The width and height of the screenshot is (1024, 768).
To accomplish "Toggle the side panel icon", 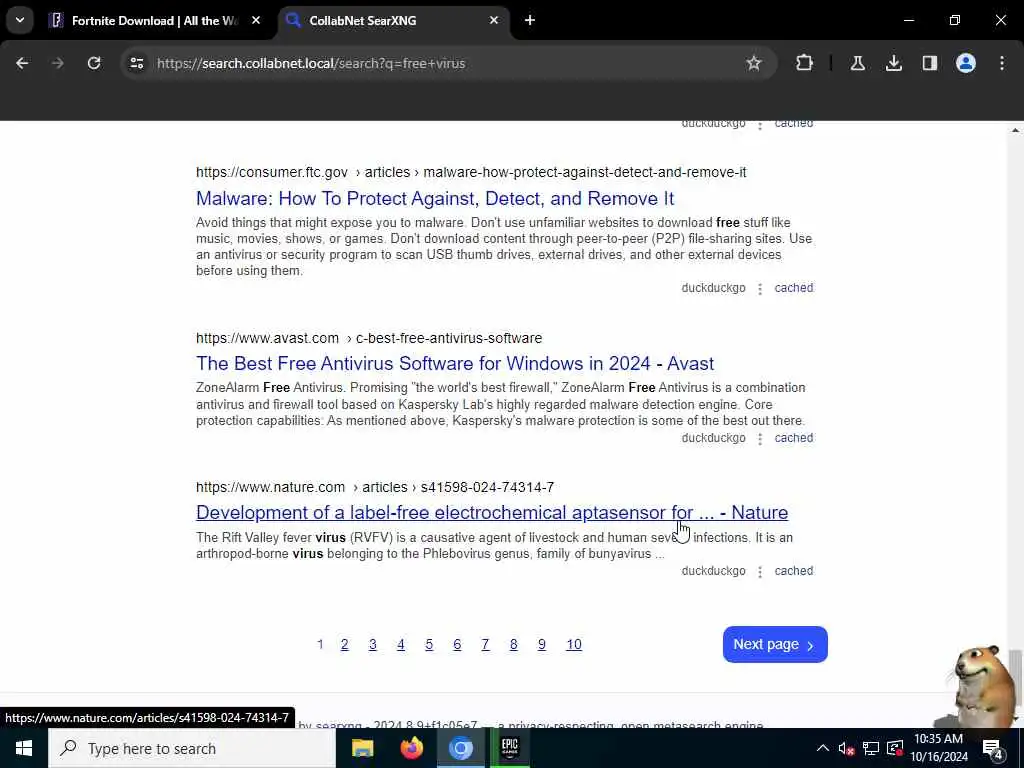I will point(929,63).
